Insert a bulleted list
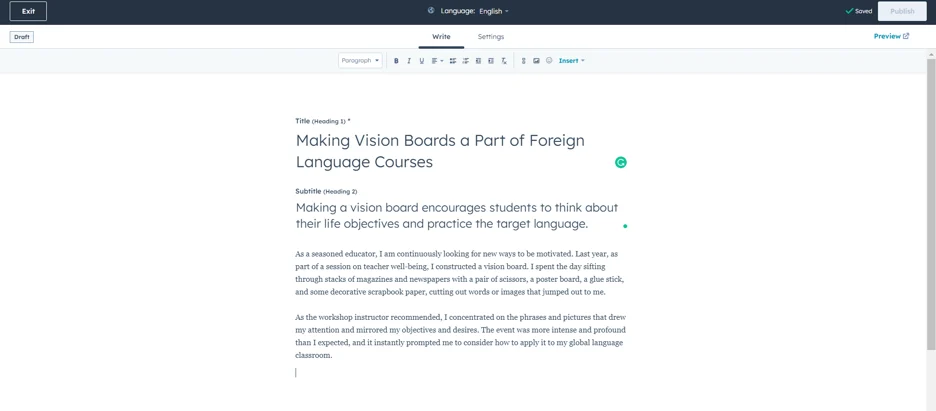The height and width of the screenshot is (411, 936). 452,61
